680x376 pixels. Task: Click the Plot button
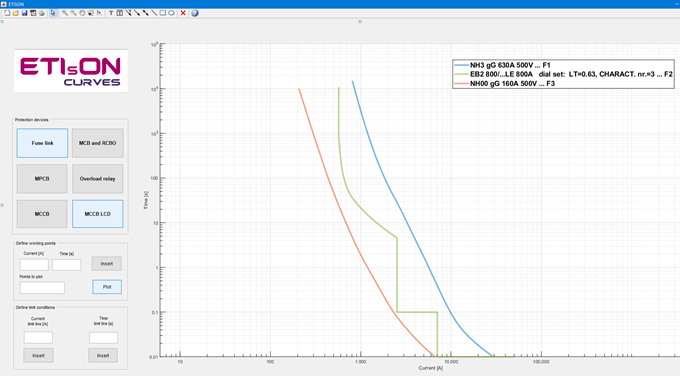pos(107,287)
